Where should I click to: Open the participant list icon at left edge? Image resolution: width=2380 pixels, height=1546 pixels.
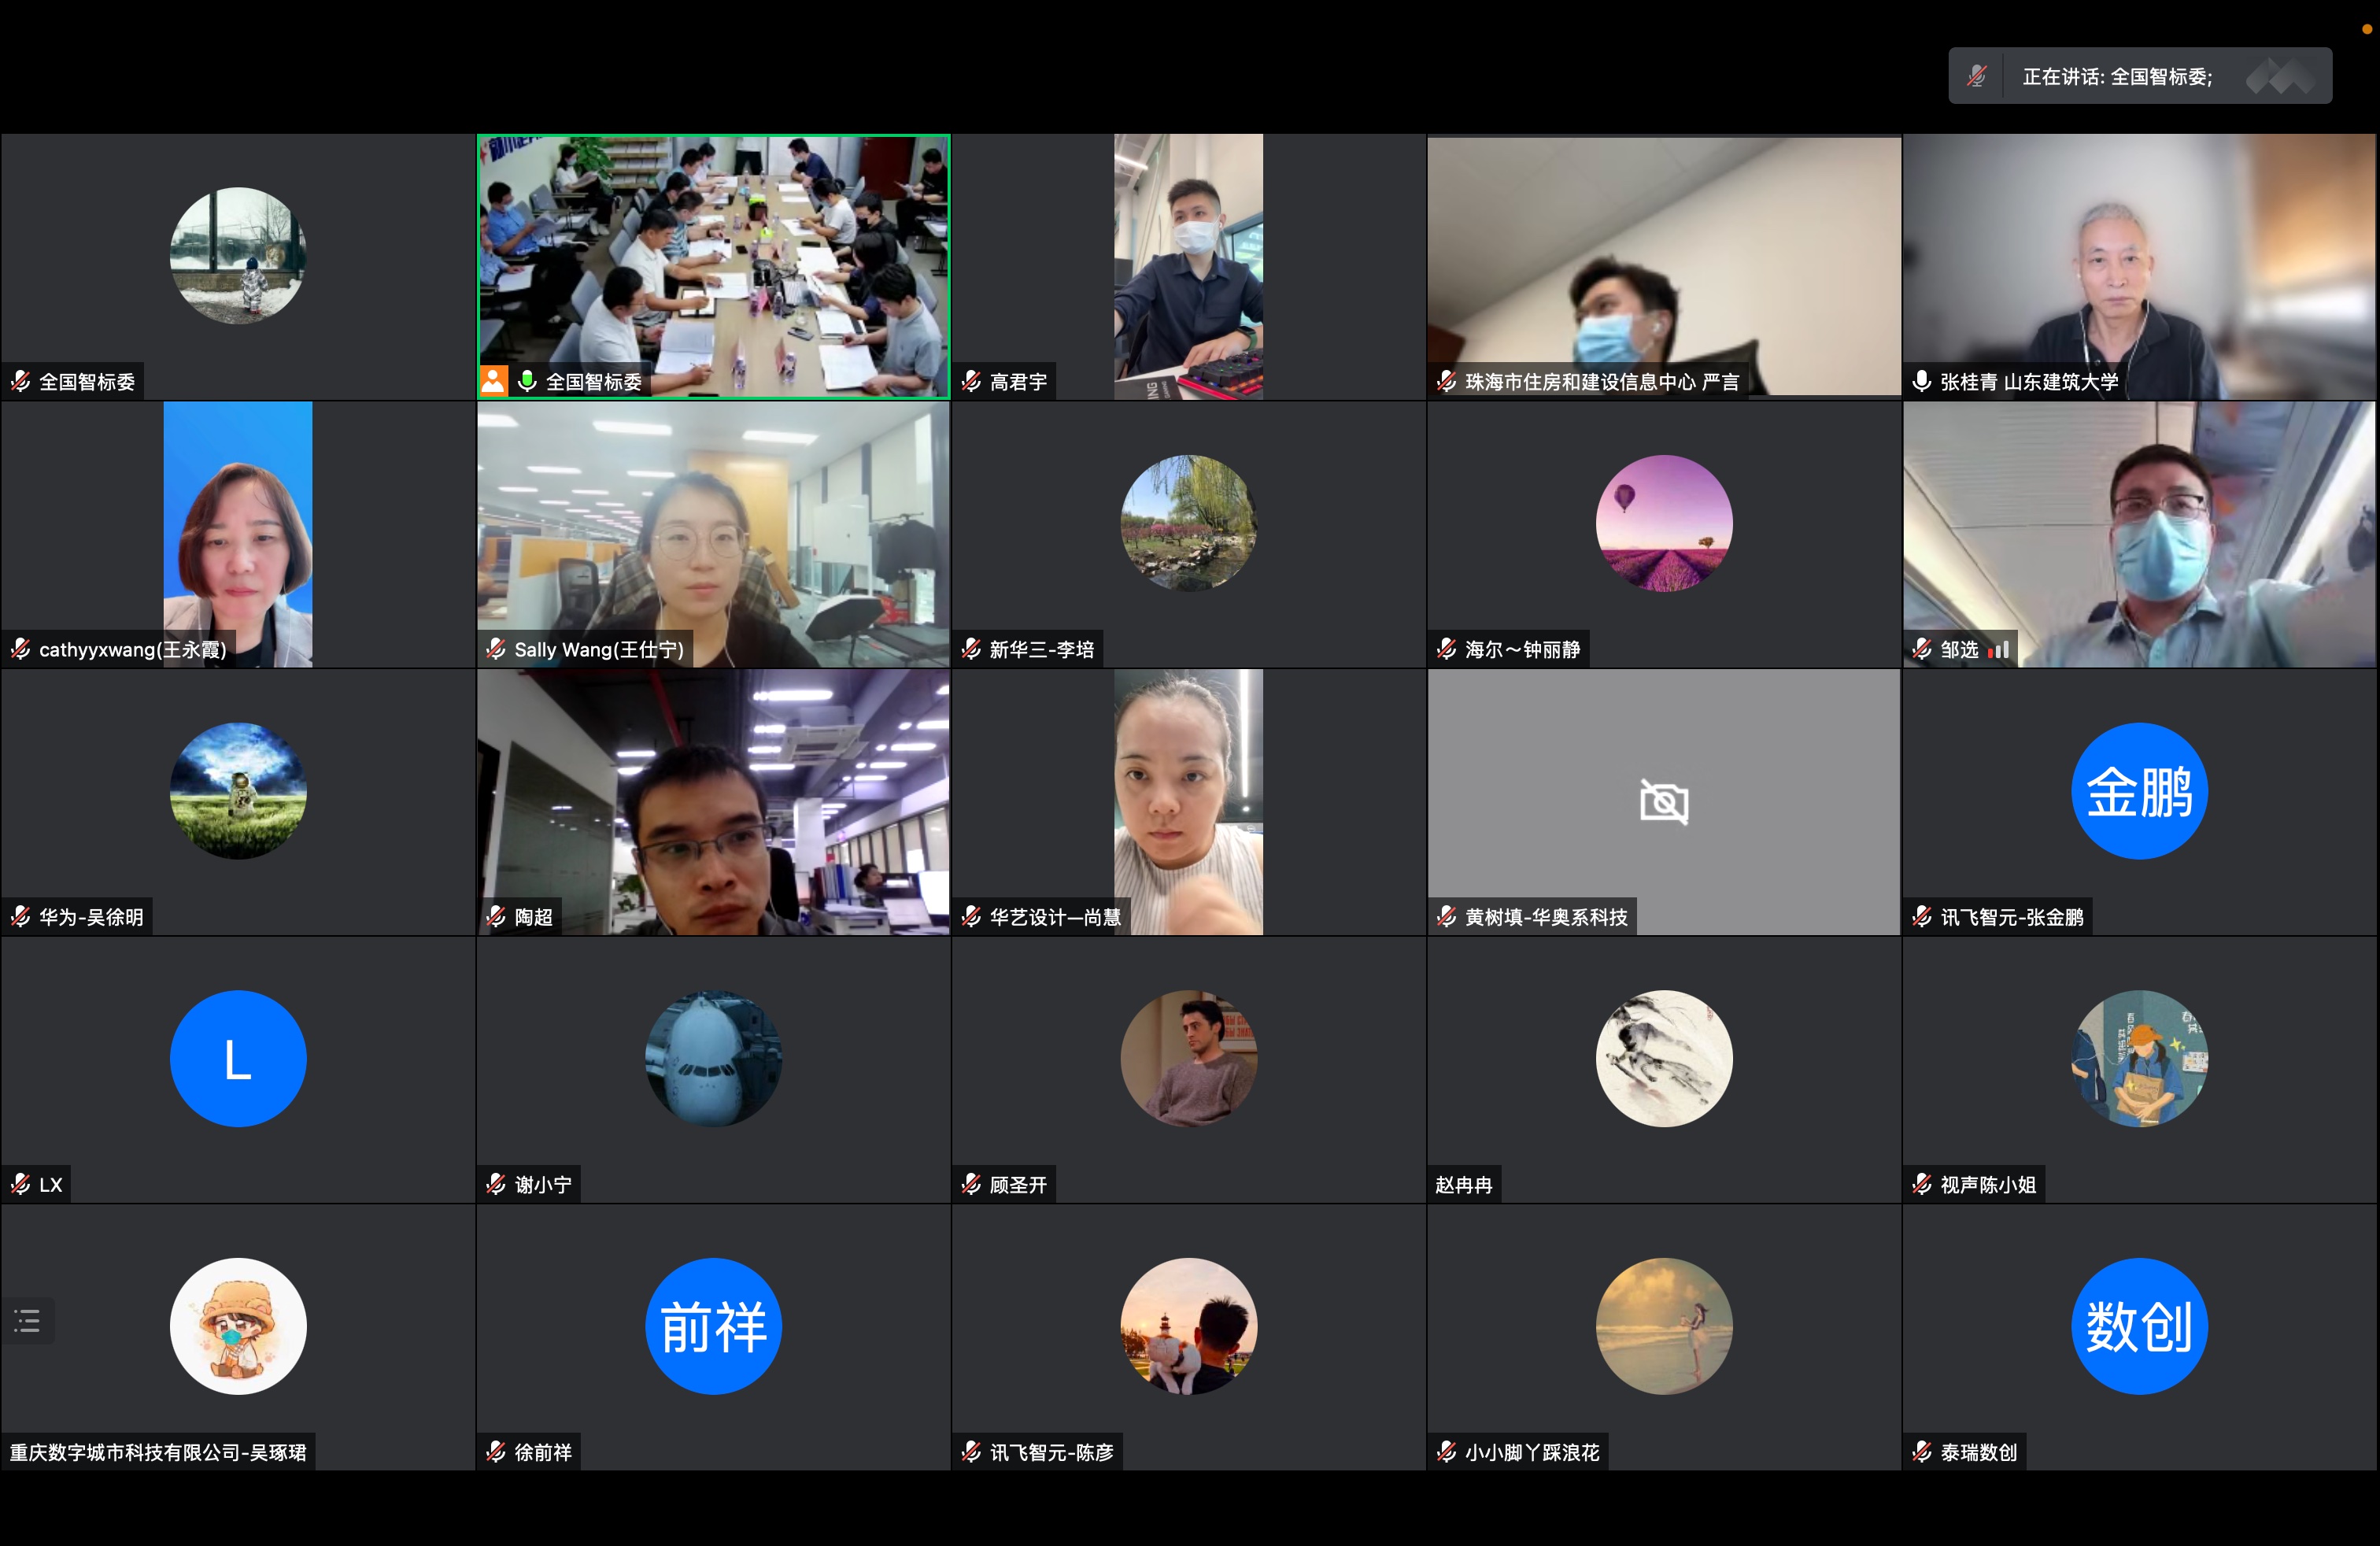click(27, 1321)
